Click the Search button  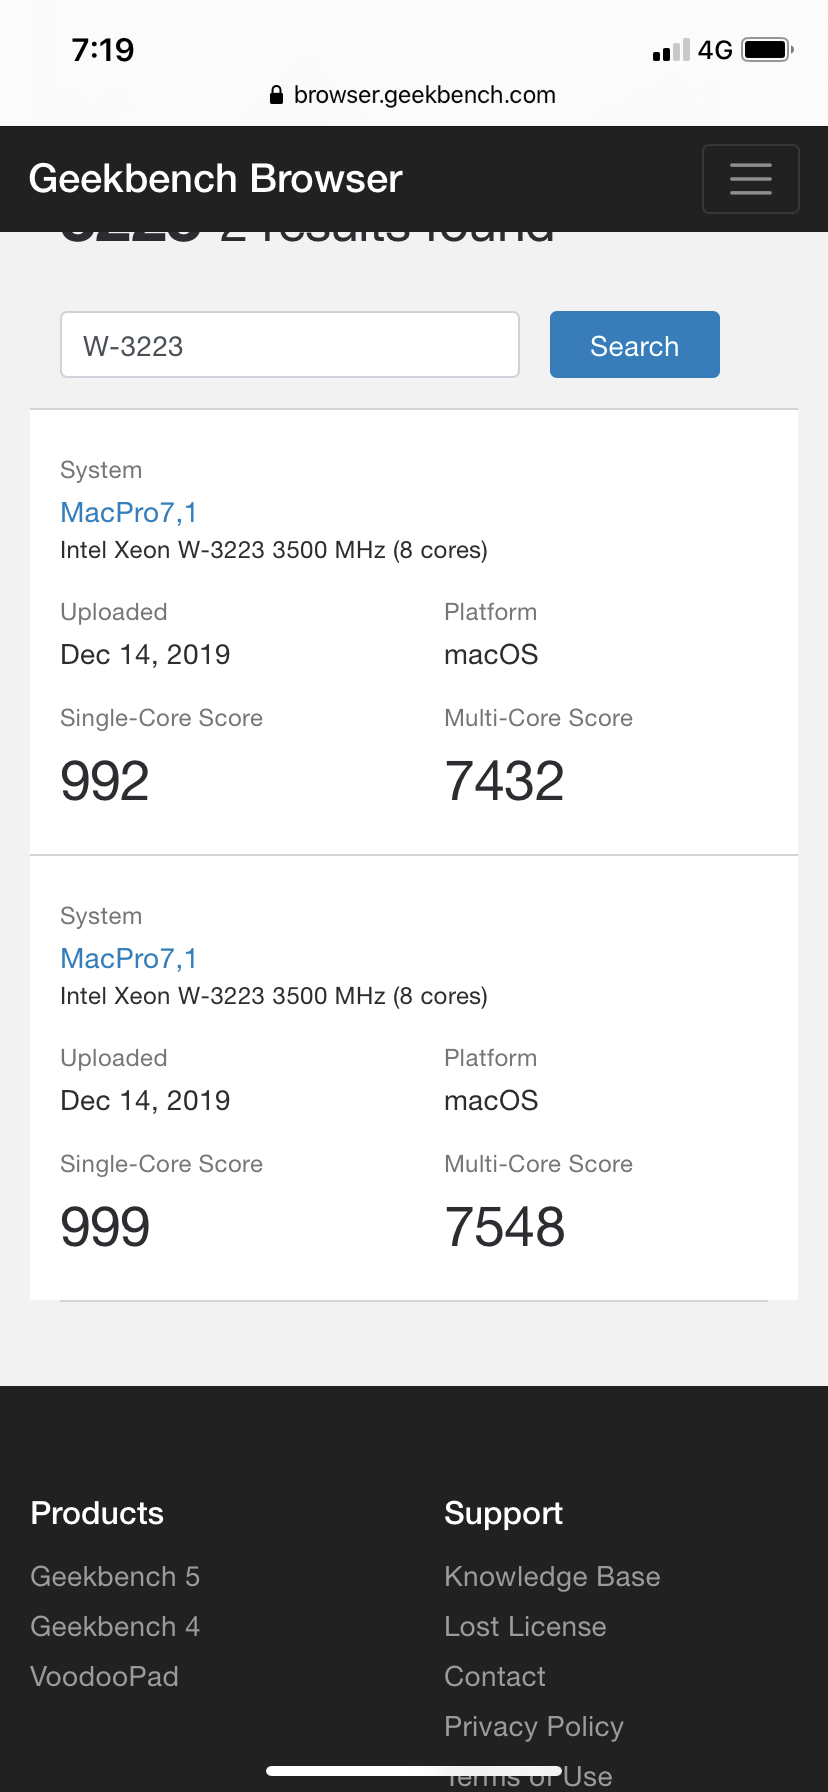point(635,345)
